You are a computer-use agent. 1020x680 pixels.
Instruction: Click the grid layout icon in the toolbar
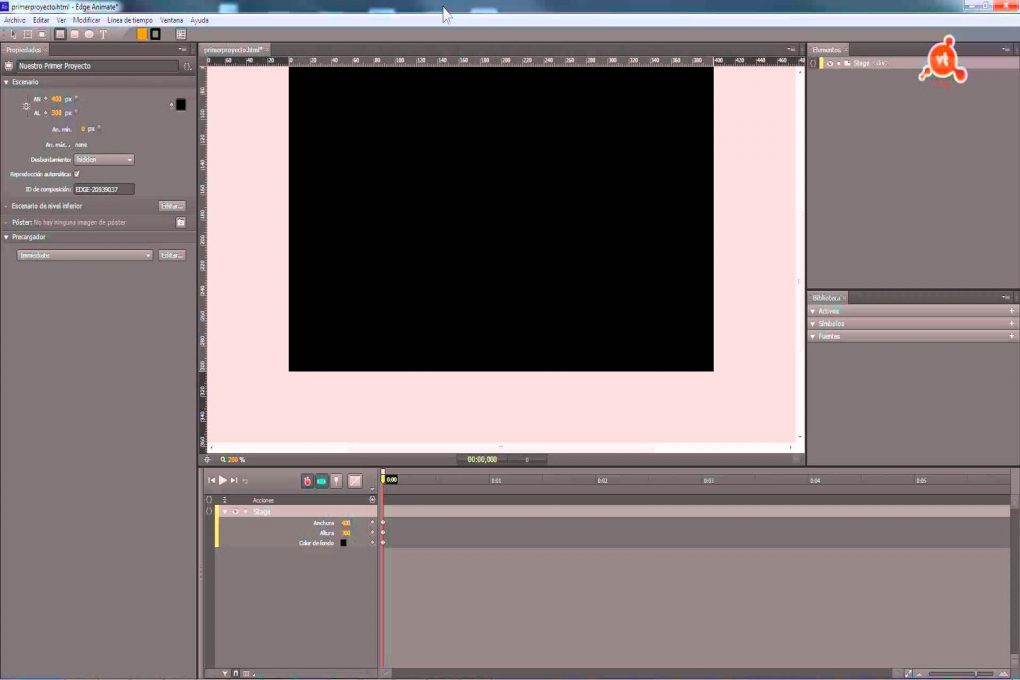pyautogui.click(x=181, y=33)
